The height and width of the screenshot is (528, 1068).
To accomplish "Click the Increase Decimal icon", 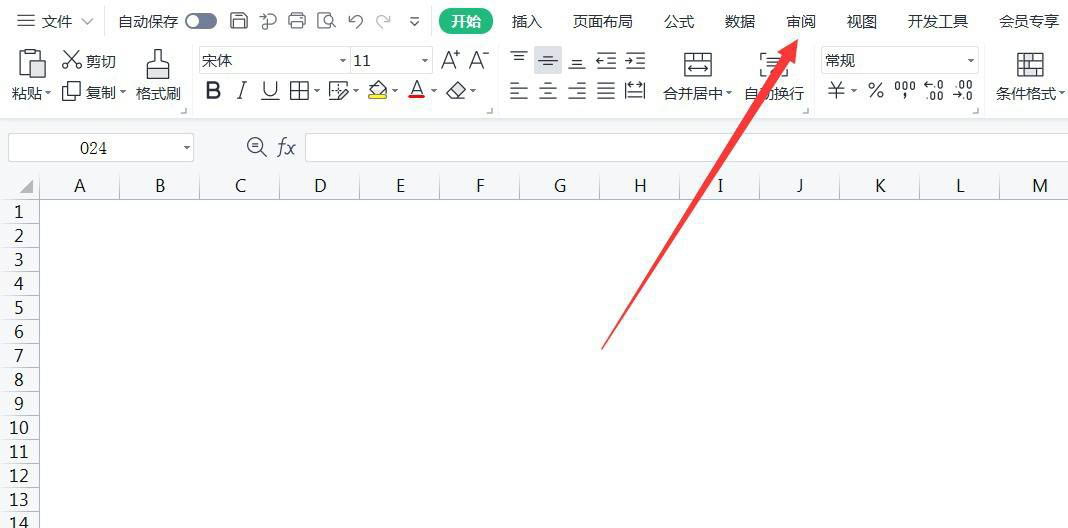I will pyautogui.click(x=934, y=90).
